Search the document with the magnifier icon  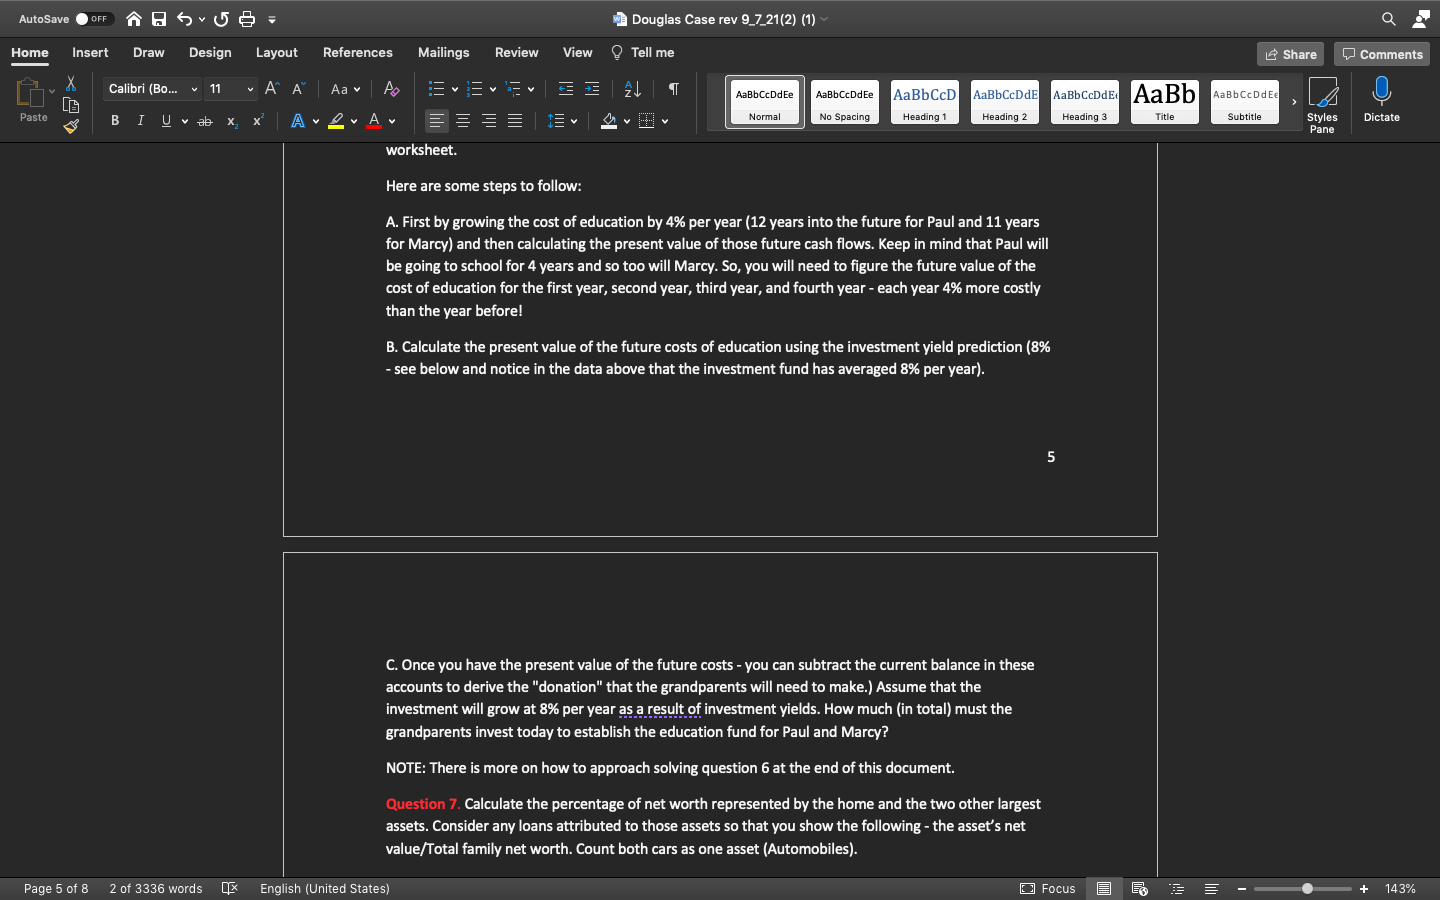pyautogui.click(x=1389, y=19)
